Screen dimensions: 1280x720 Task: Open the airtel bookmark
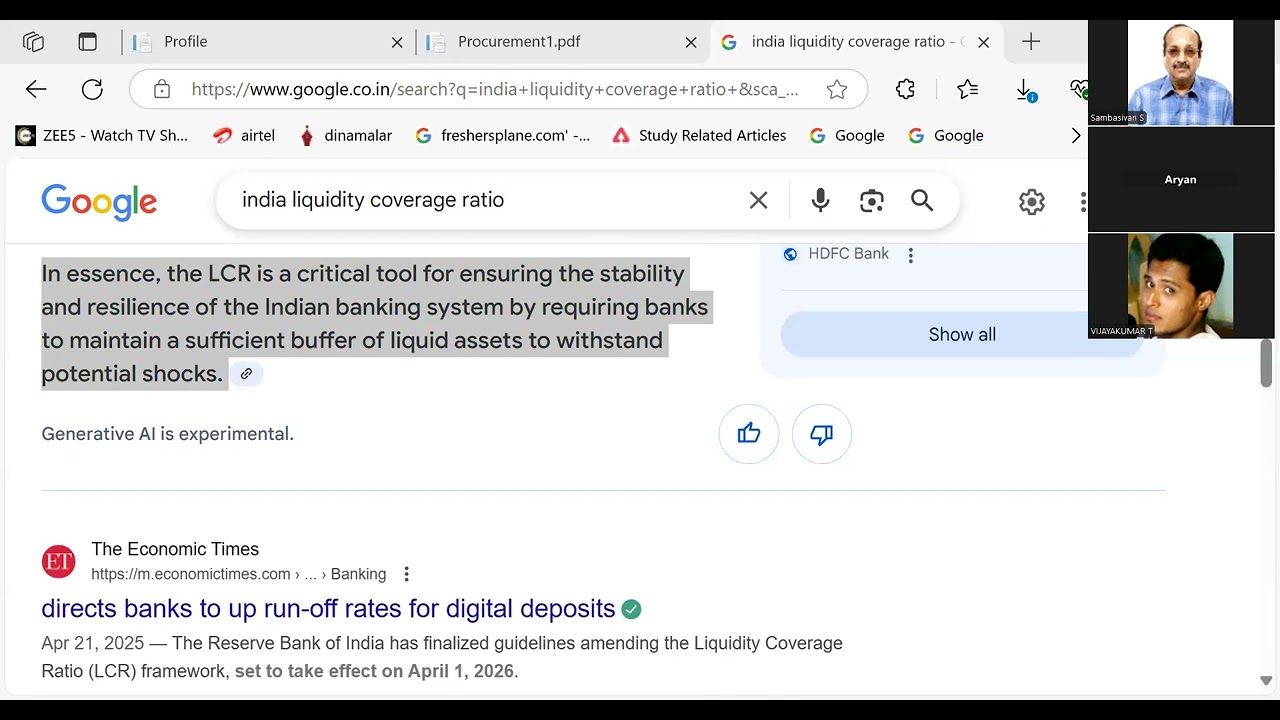point(244,136)
